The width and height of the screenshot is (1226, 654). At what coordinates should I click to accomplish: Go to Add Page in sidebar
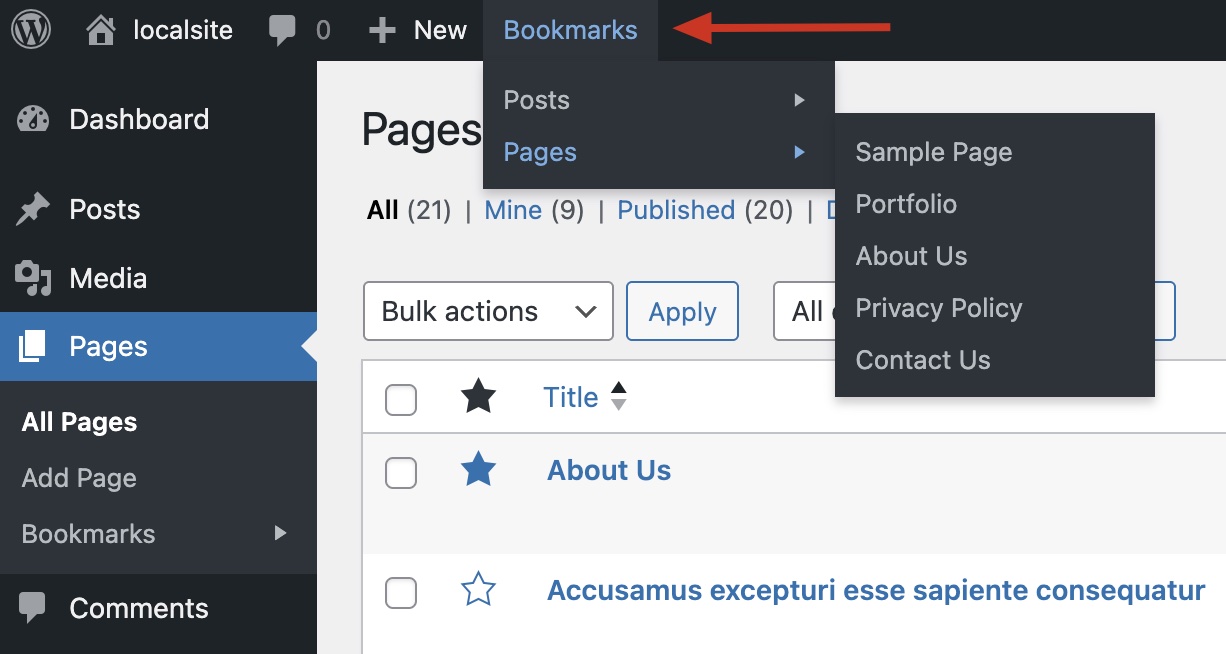tap(79, 478)
